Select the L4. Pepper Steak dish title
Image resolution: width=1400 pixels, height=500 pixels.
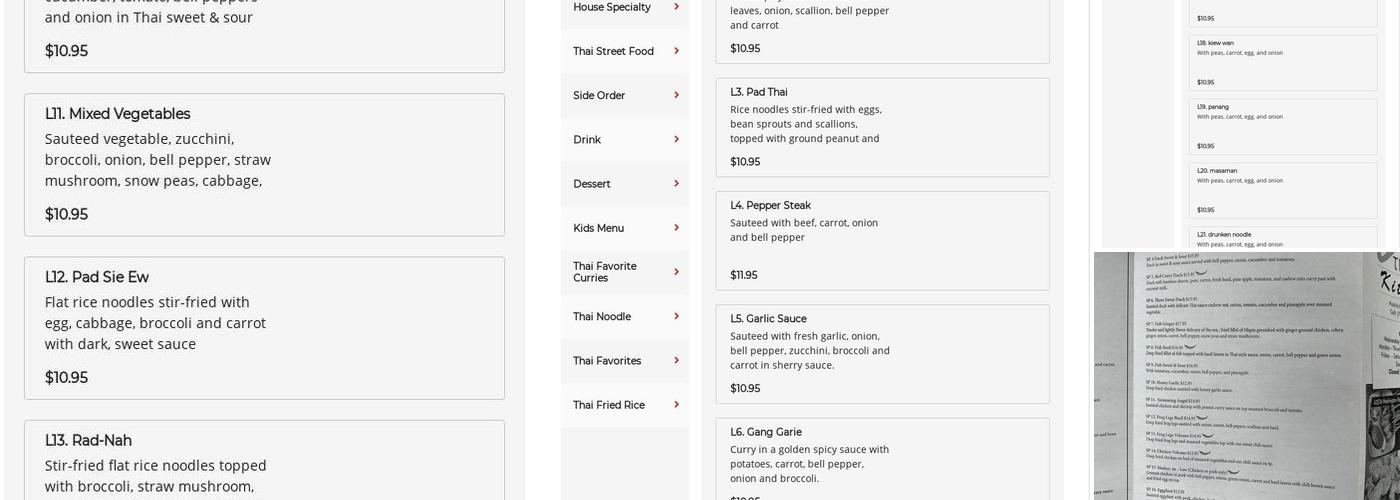(x=770, y=205)
